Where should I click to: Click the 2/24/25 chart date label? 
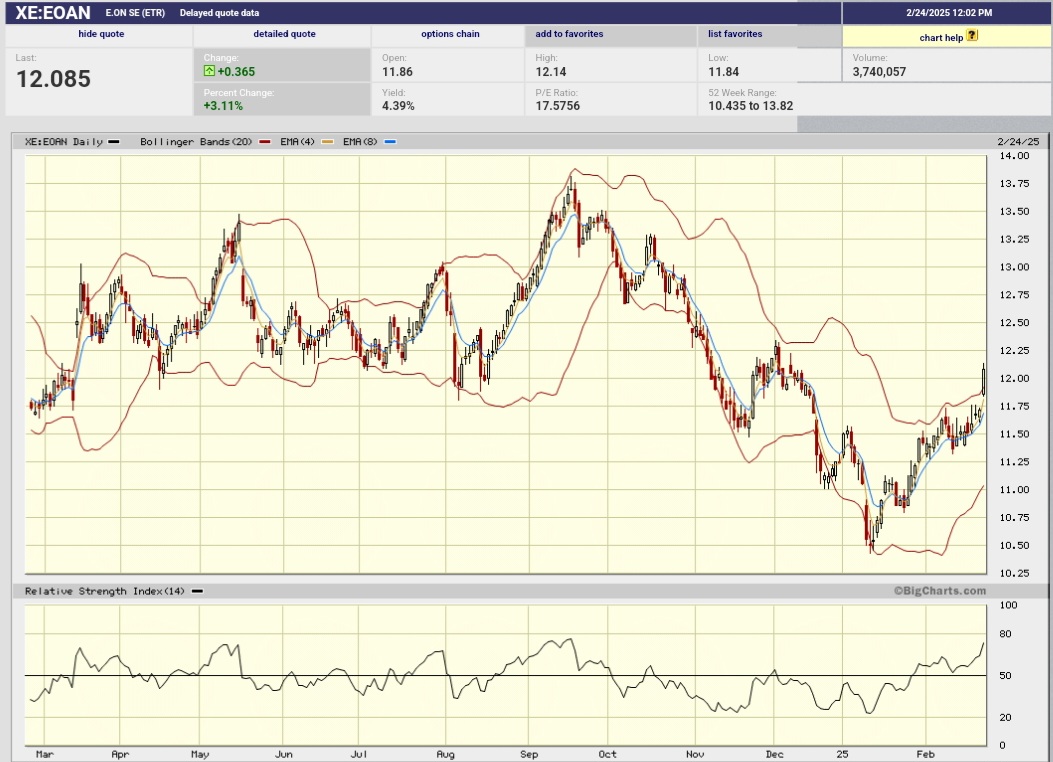coord(1018,142)
